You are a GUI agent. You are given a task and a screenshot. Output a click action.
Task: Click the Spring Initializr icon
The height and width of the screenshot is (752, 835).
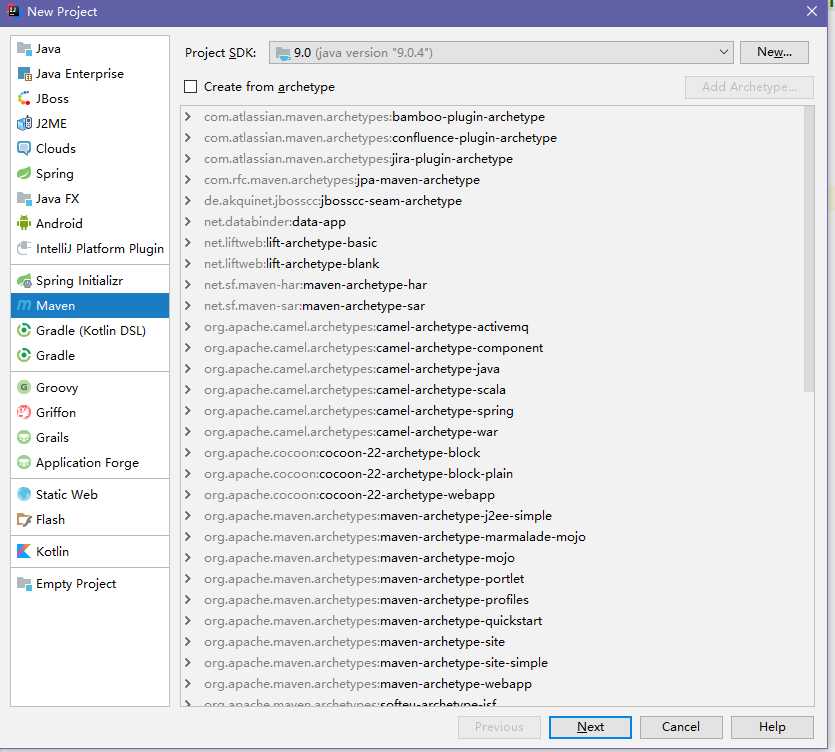pyautogui.click(x=24, y=281)
